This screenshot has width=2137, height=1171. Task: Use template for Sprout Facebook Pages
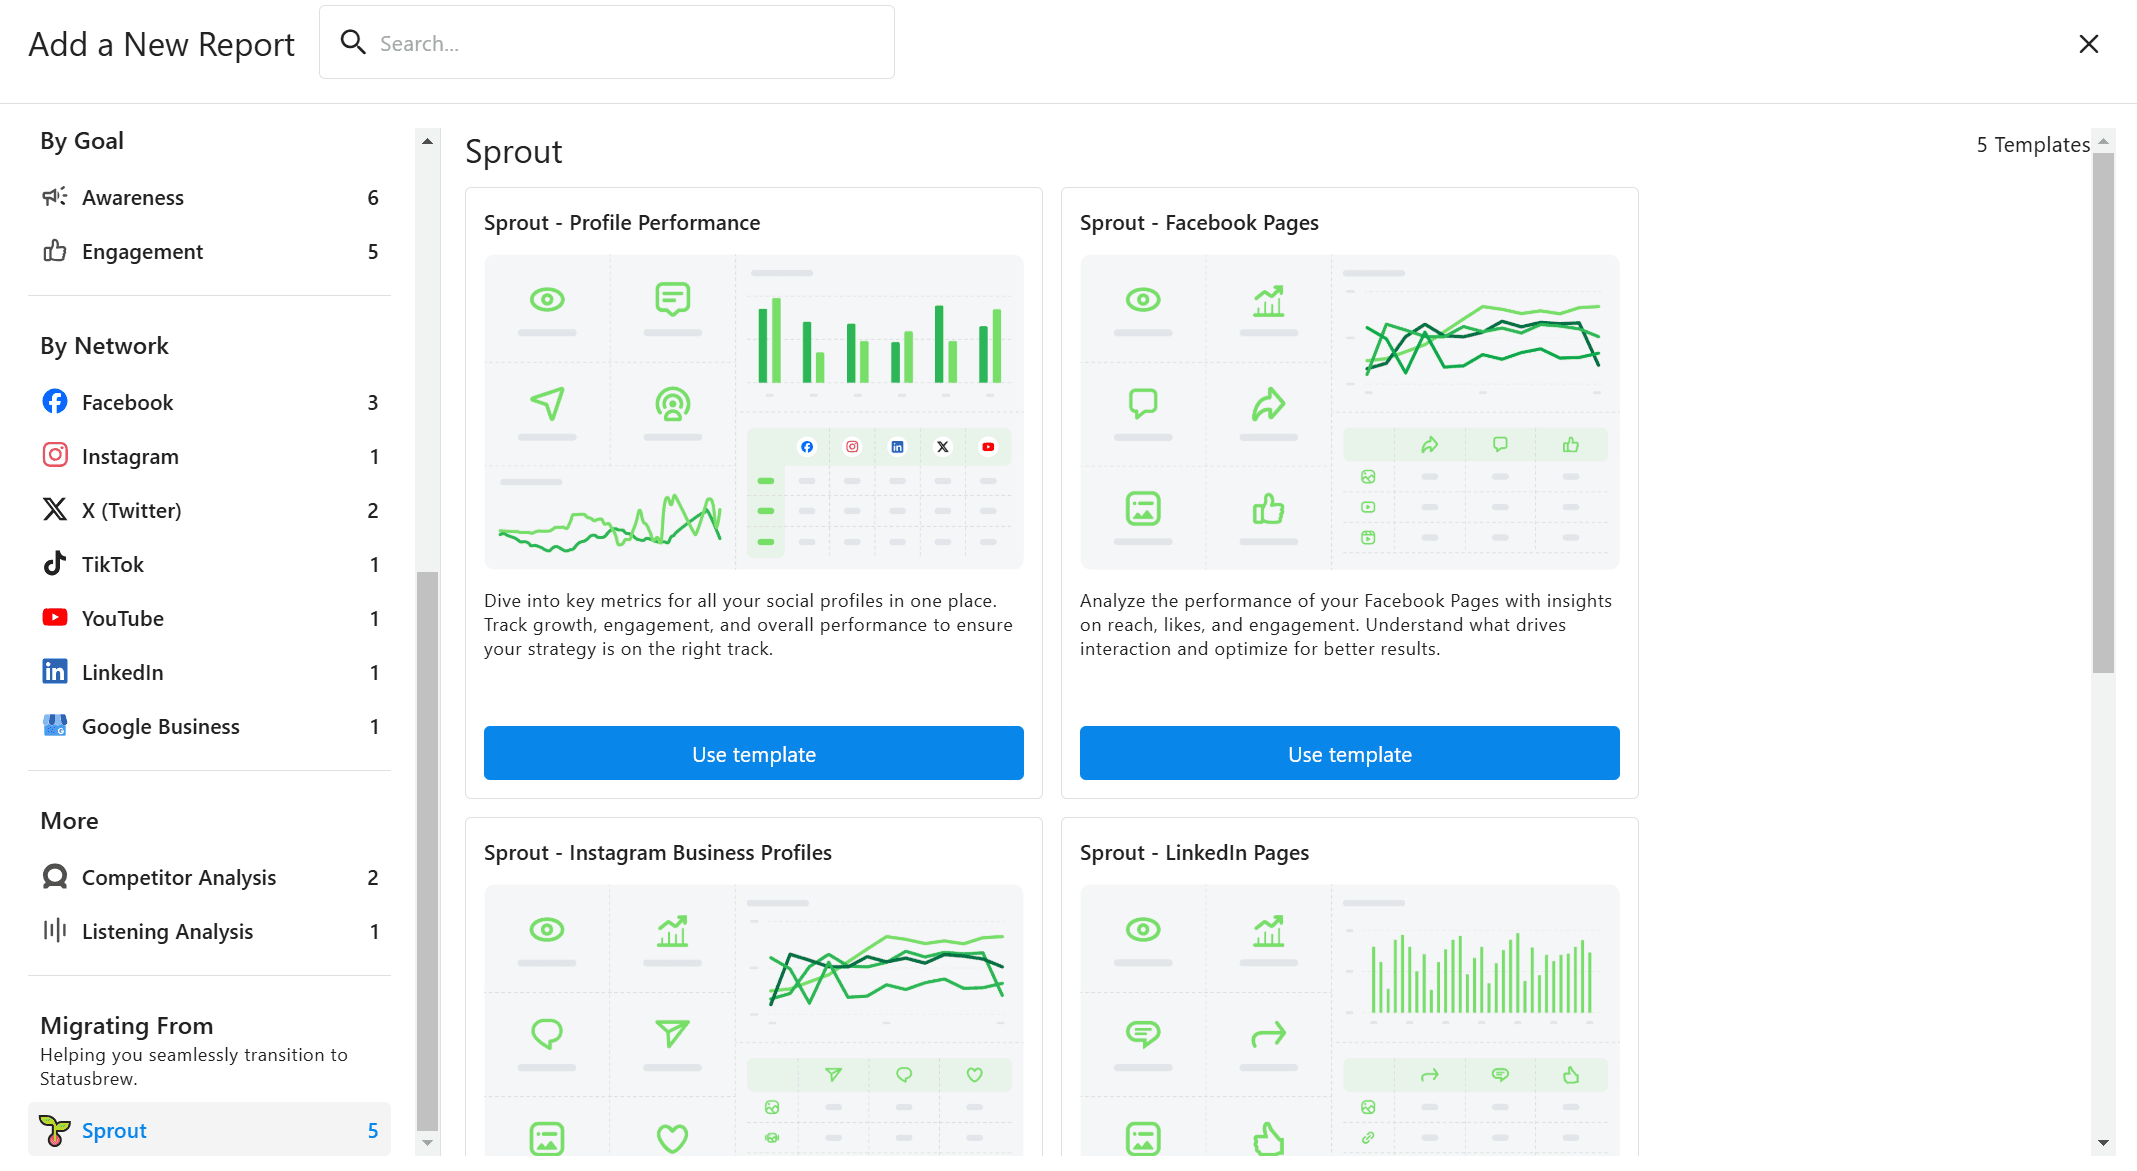tap(1349, 754)
